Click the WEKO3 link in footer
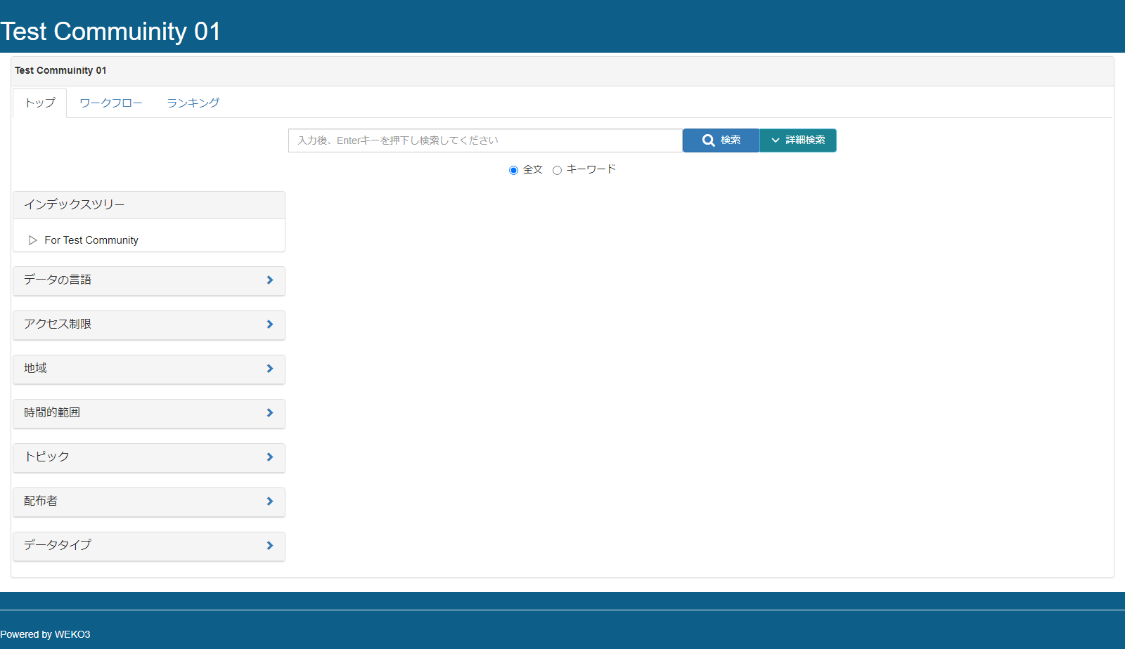The height and width of the screenshot is (649, 1125). tap(72, 634)
